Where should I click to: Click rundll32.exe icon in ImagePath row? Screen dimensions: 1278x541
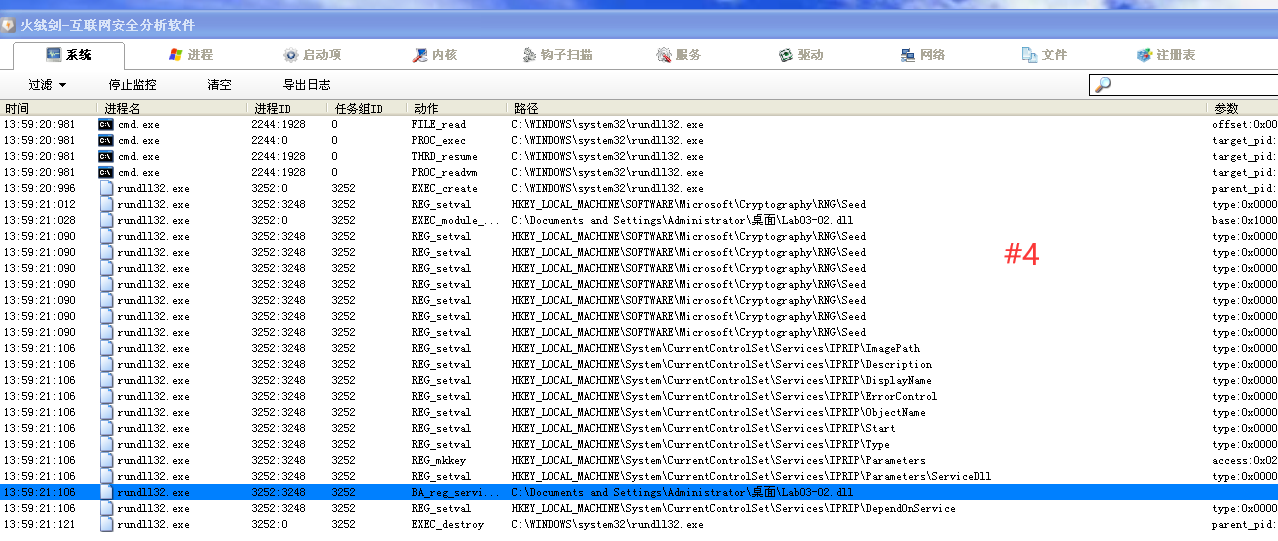coord(106,349)
